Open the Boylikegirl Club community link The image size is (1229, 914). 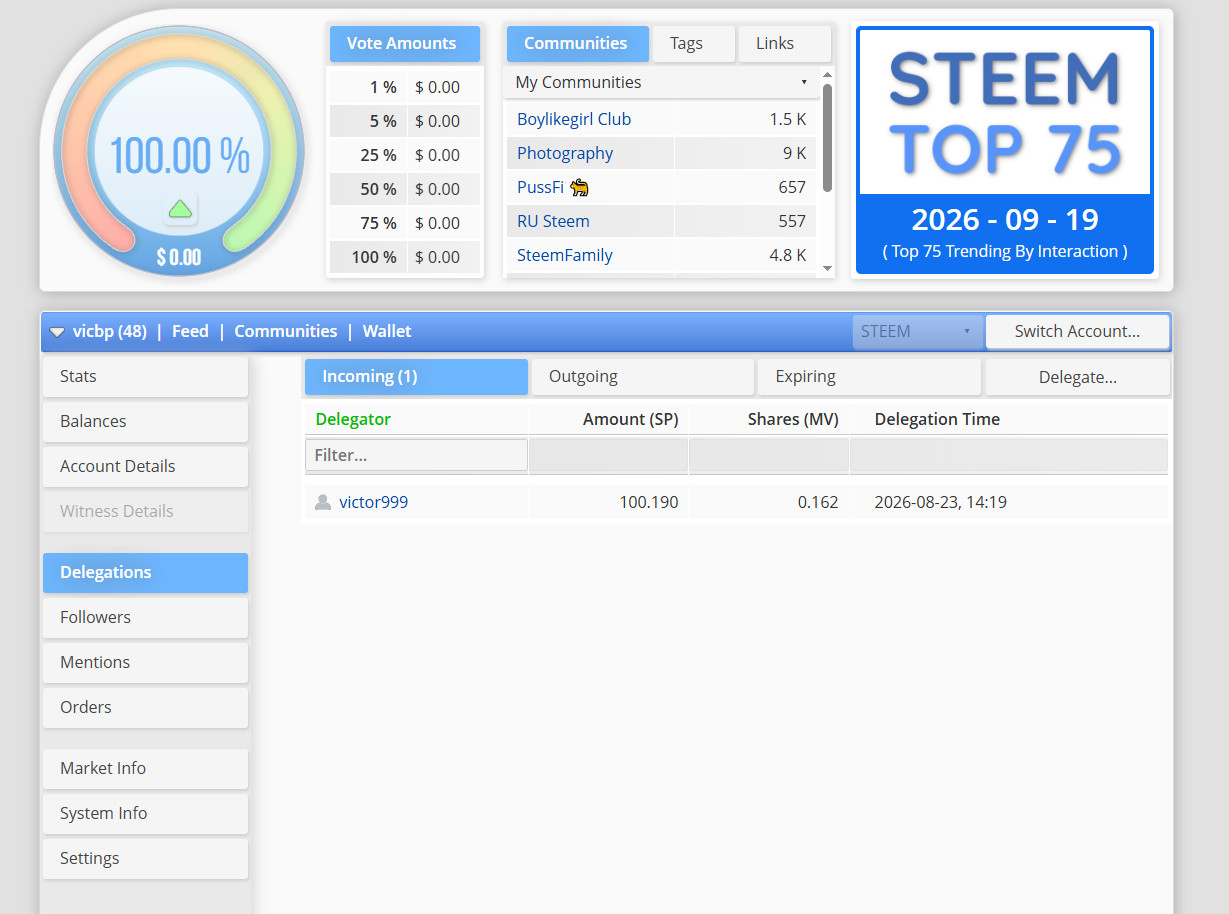[574, 119]
